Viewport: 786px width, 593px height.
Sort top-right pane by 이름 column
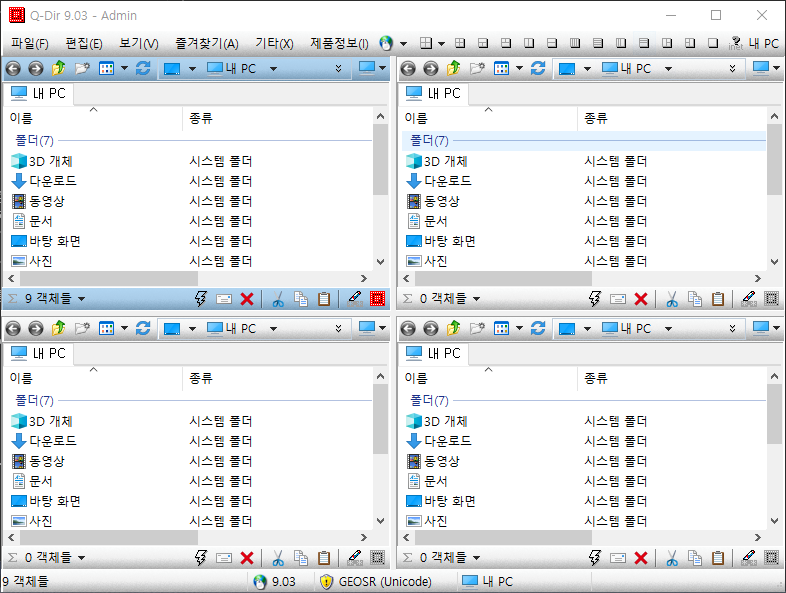pyautogui.click(x=488, y=118)
